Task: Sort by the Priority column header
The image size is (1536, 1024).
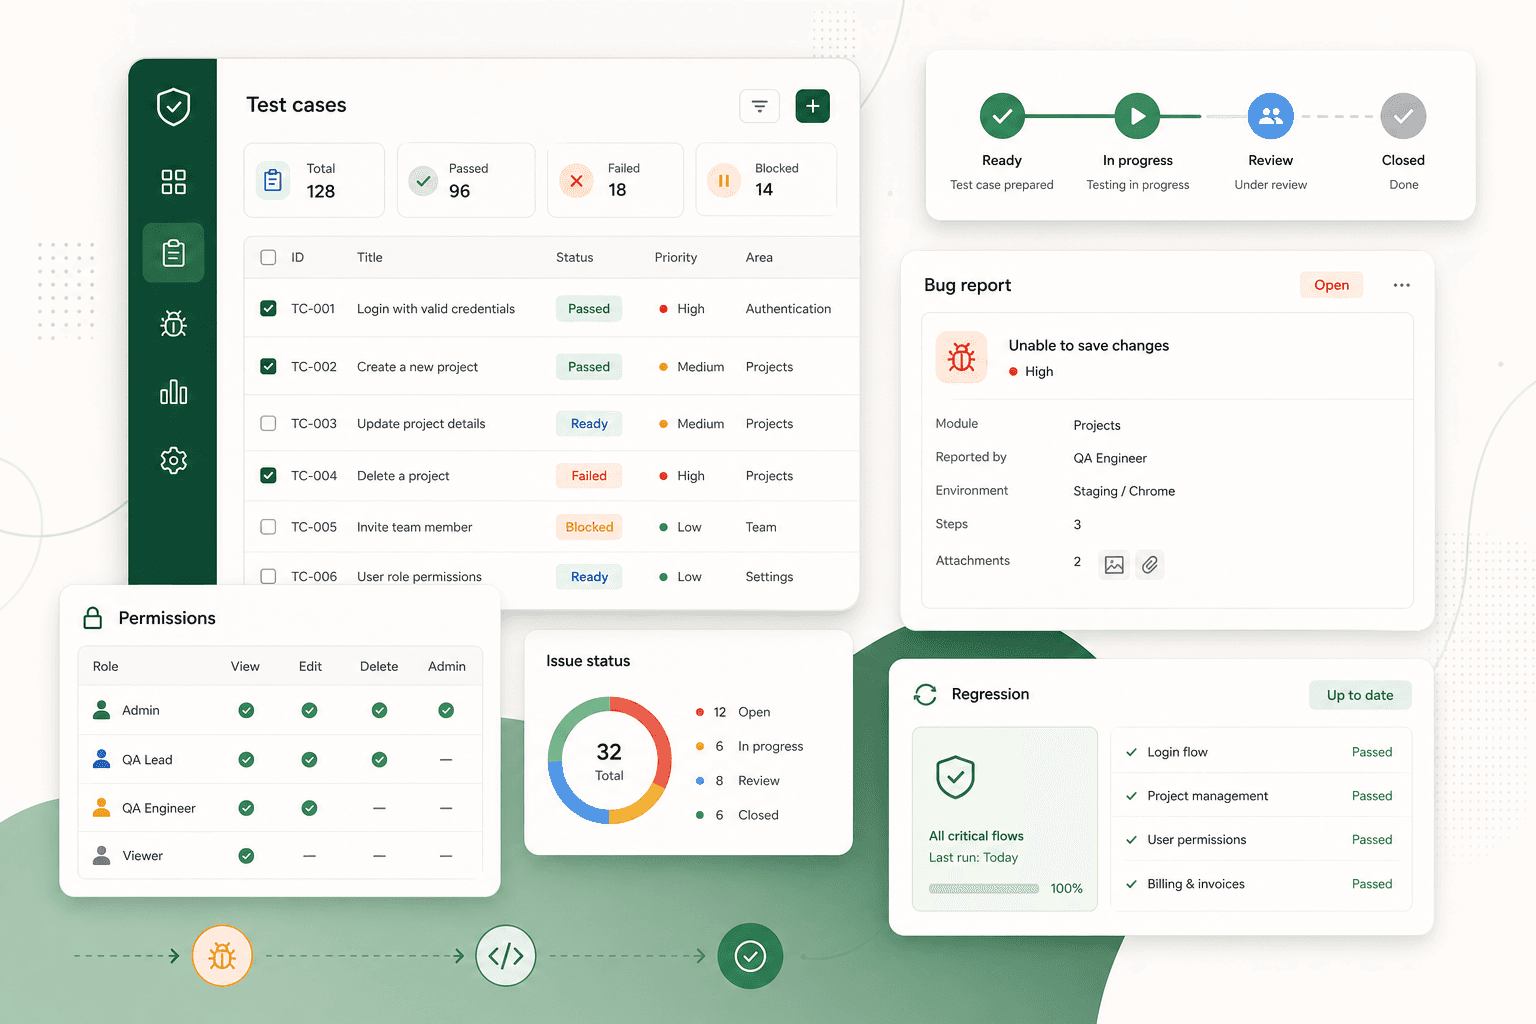Action: pos(676,257)
